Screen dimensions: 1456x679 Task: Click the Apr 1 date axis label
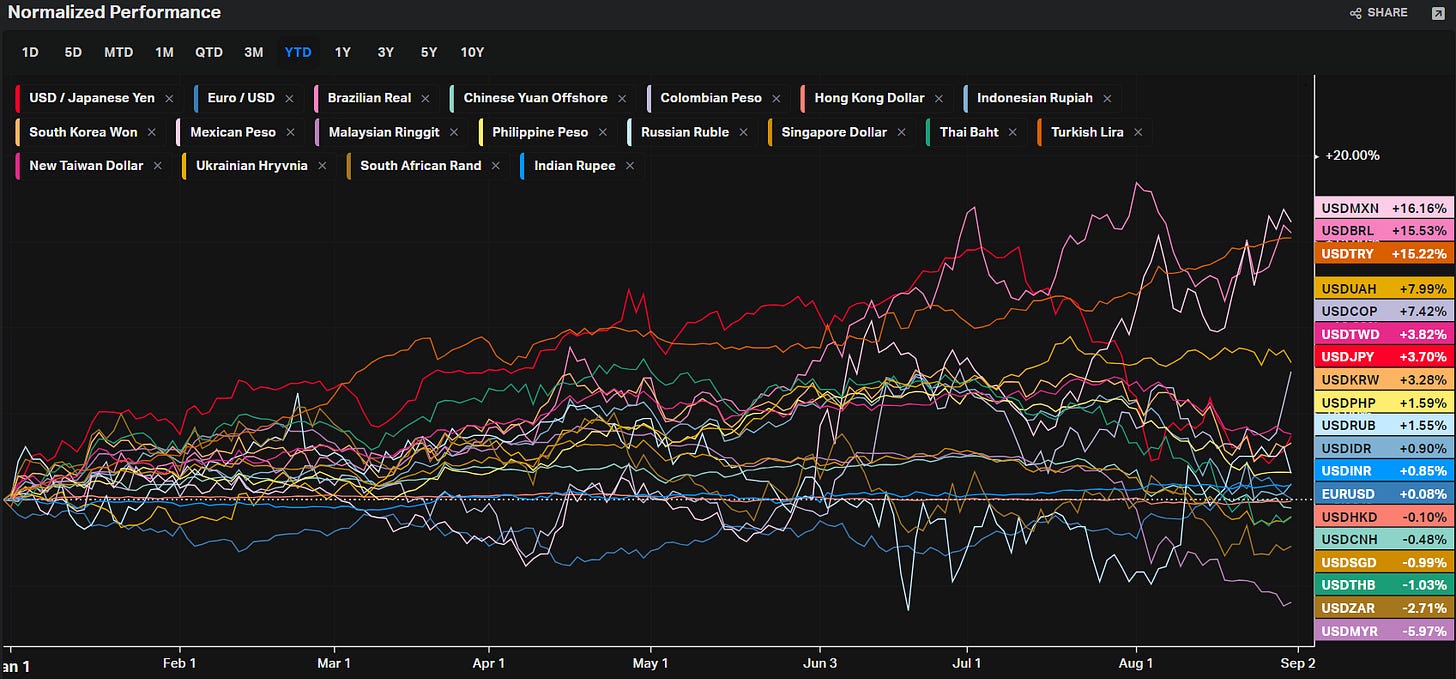click(488, 662)
